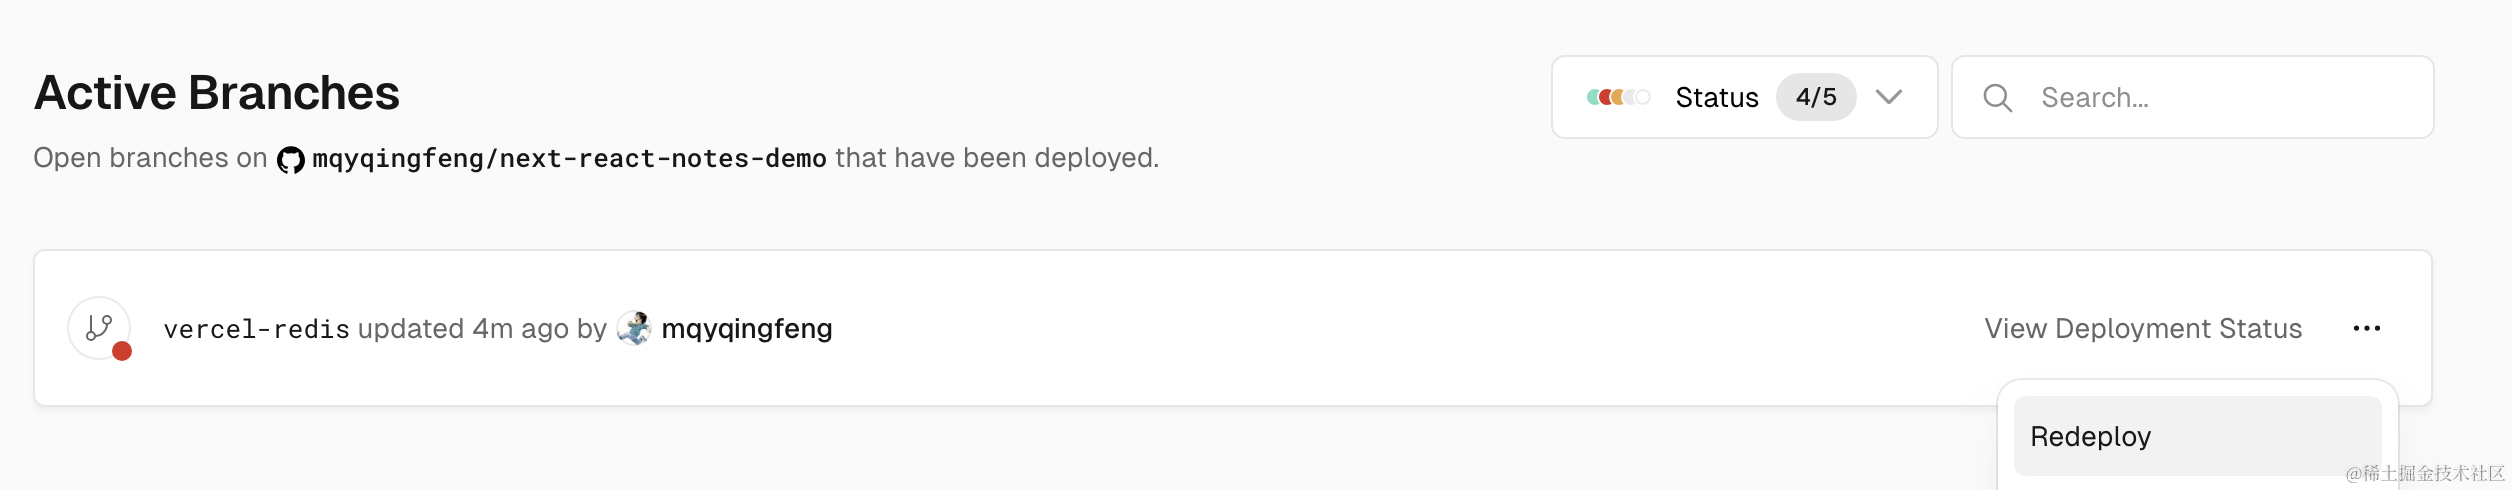
Task: Expand the Status filter chevron
Action: 1888,97
